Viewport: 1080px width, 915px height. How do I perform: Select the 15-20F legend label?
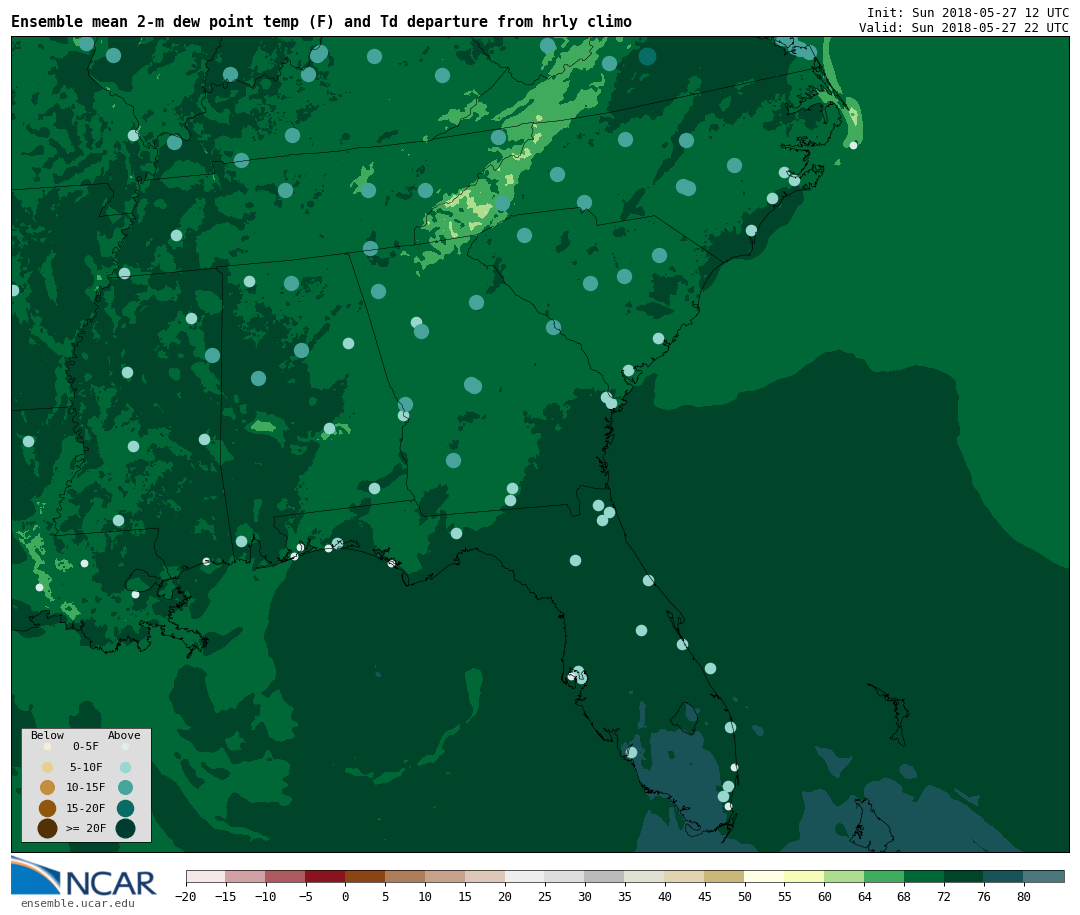coord(85,808)
